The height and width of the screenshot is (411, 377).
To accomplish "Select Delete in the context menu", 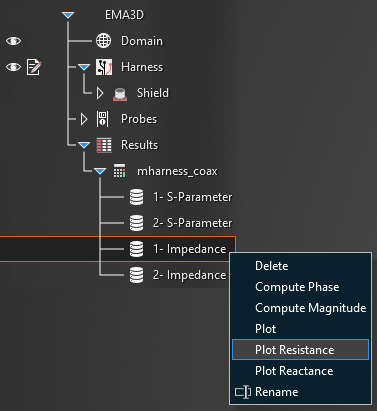I will (272, 266).
